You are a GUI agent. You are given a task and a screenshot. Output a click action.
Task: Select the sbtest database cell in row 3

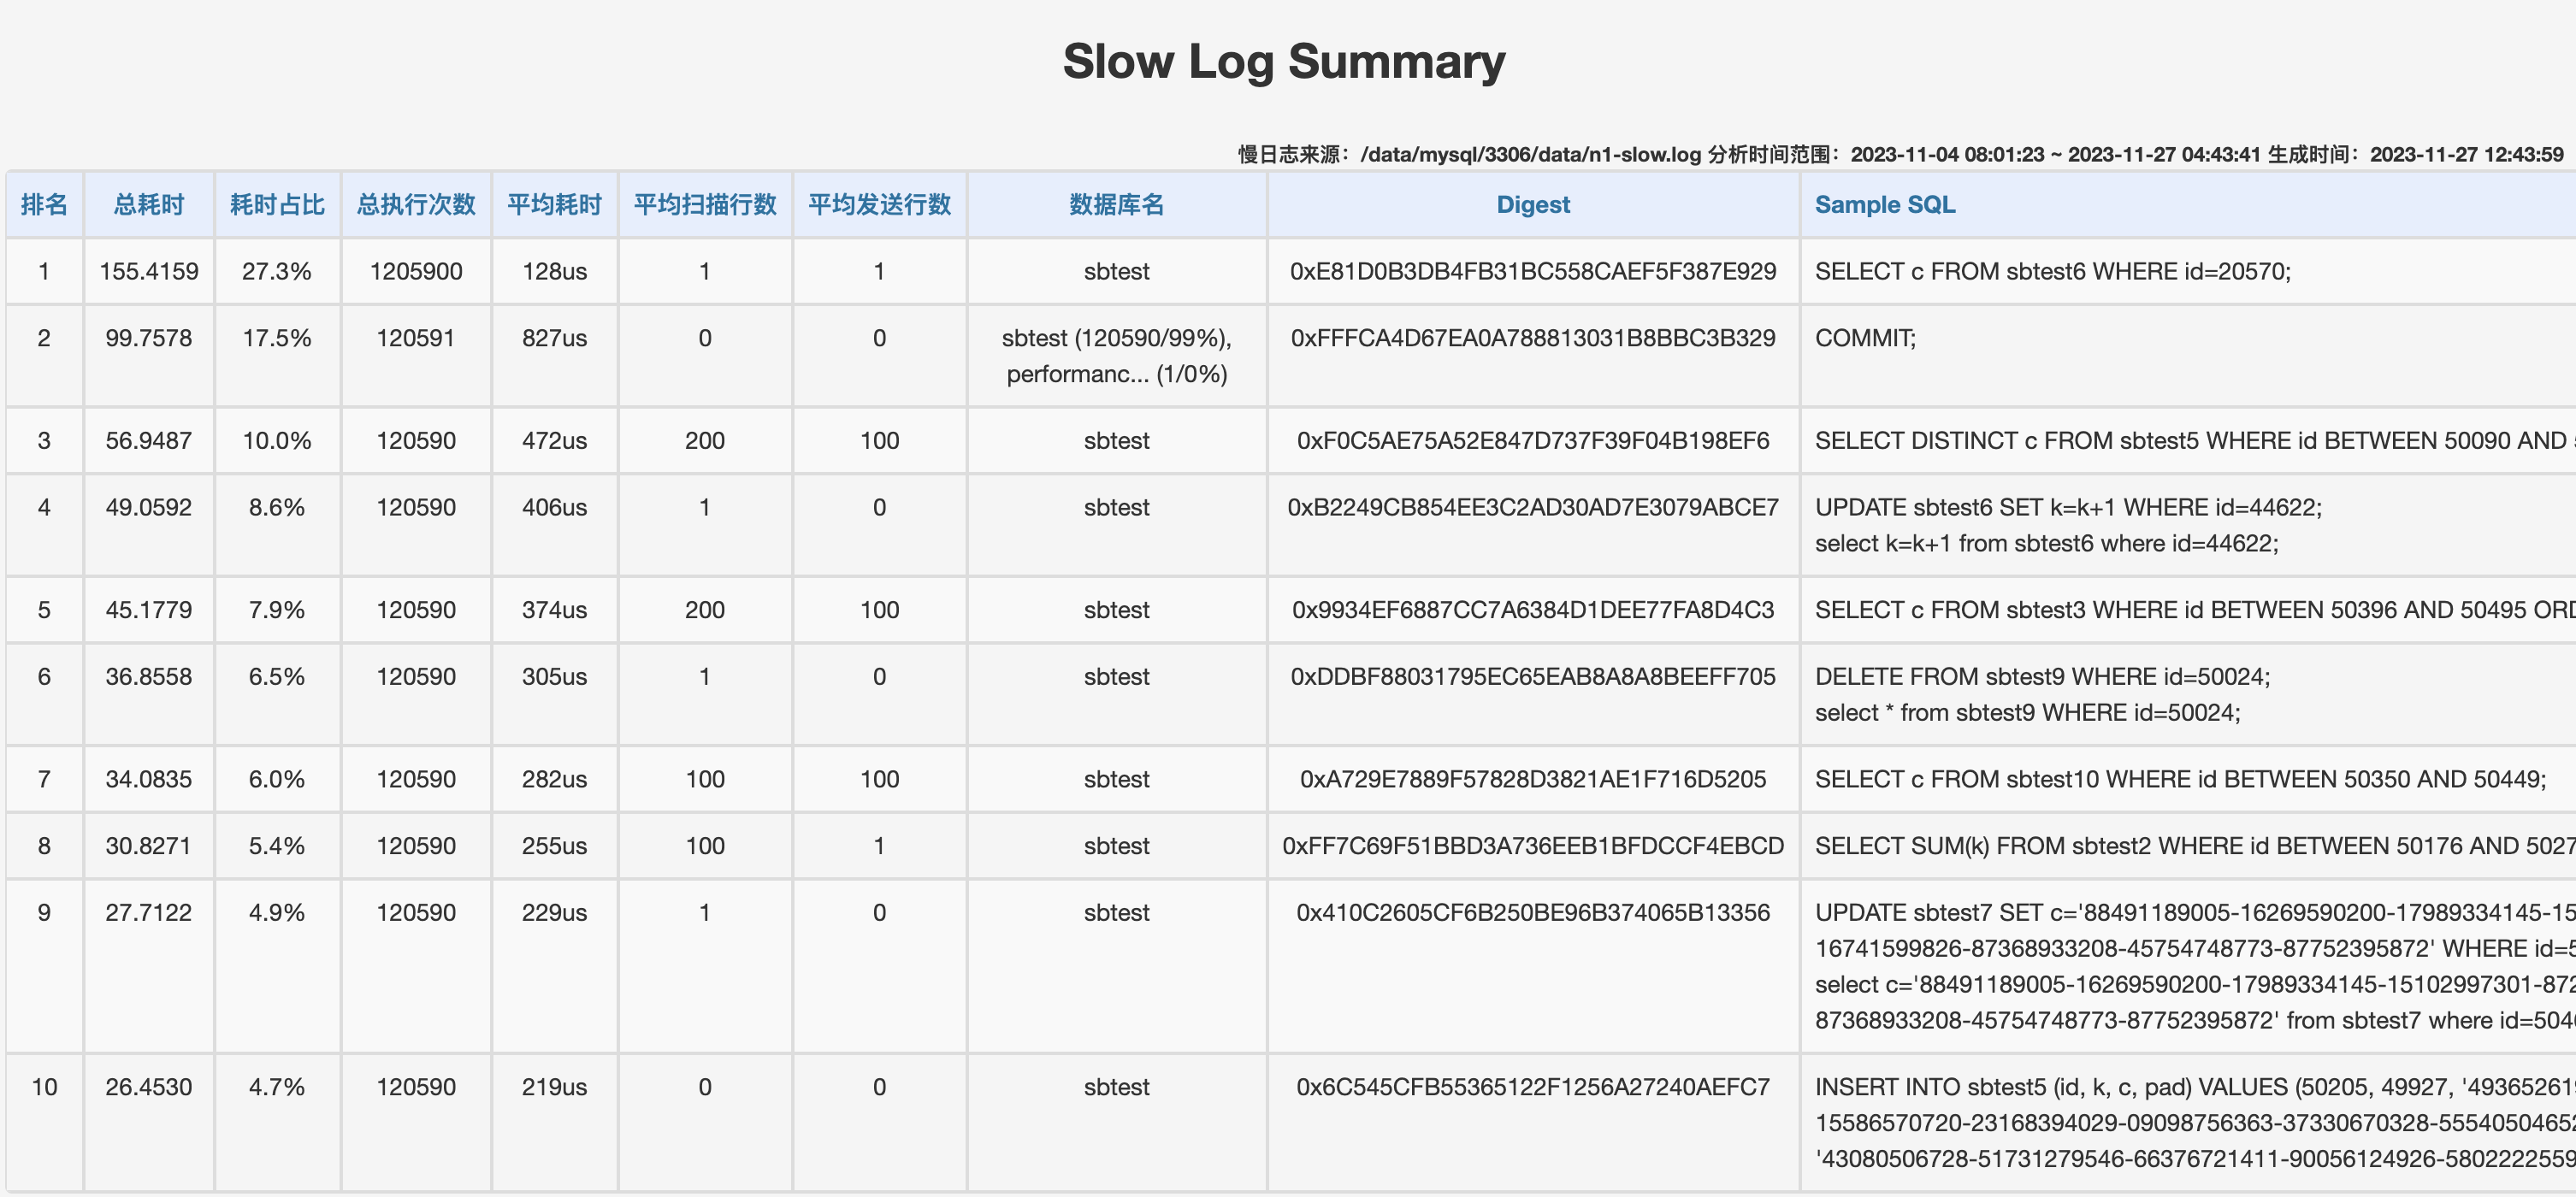[1116, 440]
